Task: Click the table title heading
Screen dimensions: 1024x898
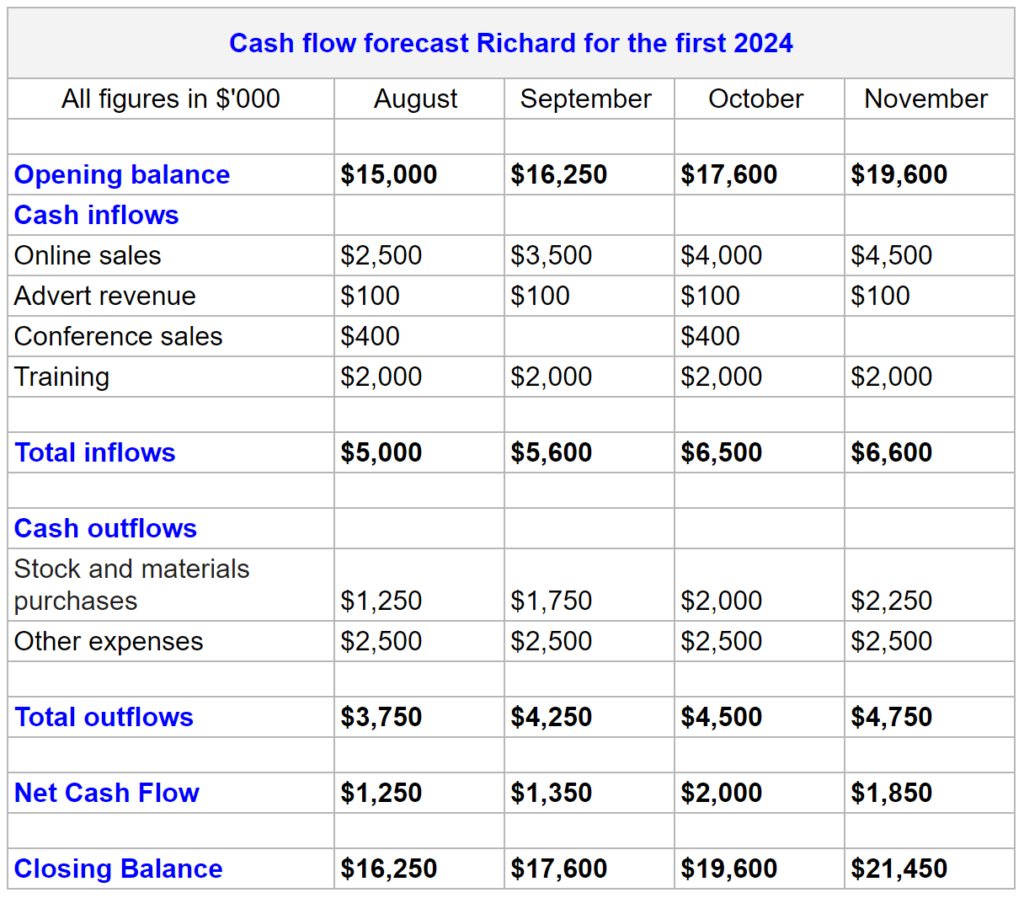Action: pyautogui.click(x=511, y=43)
